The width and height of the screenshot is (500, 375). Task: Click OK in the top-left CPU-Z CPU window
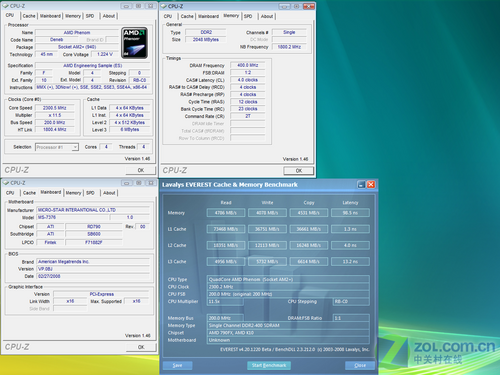click(x=141, y=170)
